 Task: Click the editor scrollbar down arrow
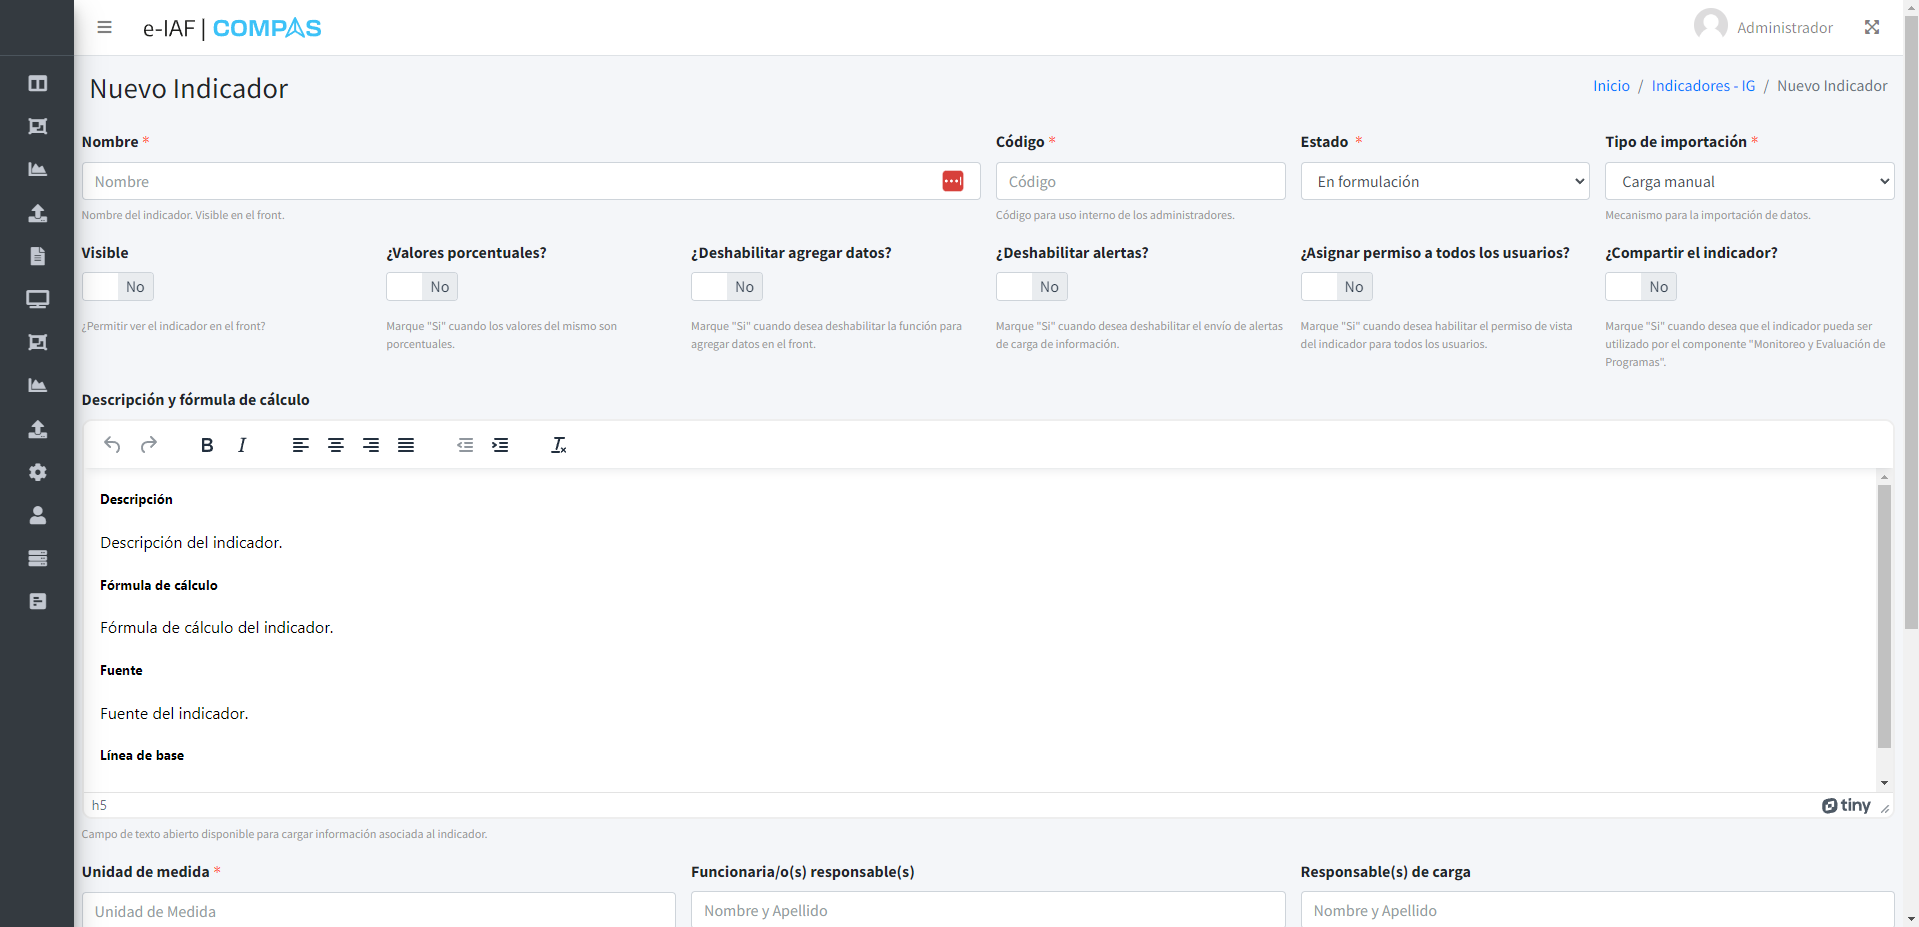(1884, 783)
